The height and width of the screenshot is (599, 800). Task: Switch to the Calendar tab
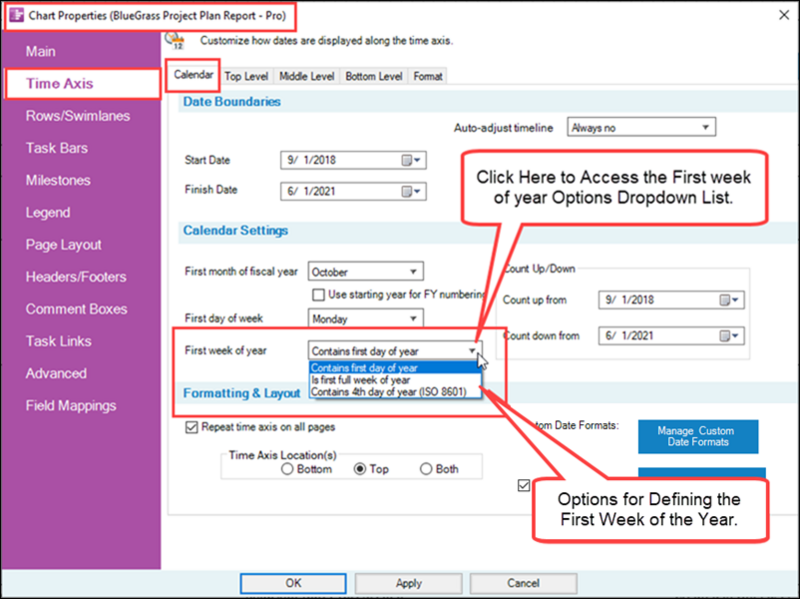coord(193,76)
